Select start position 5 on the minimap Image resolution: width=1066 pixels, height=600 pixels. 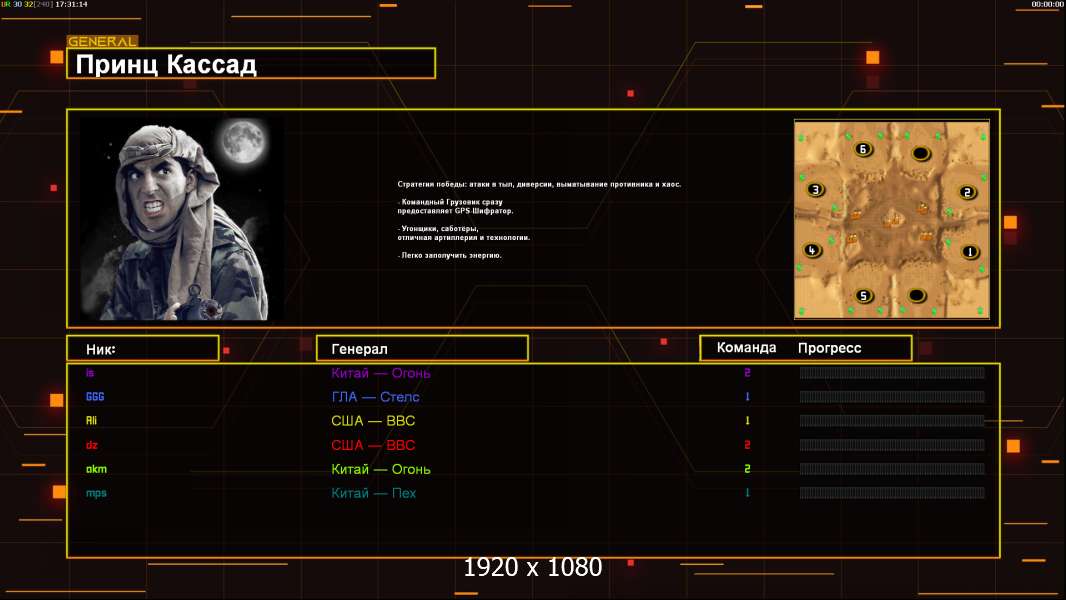tap(864, 295)
